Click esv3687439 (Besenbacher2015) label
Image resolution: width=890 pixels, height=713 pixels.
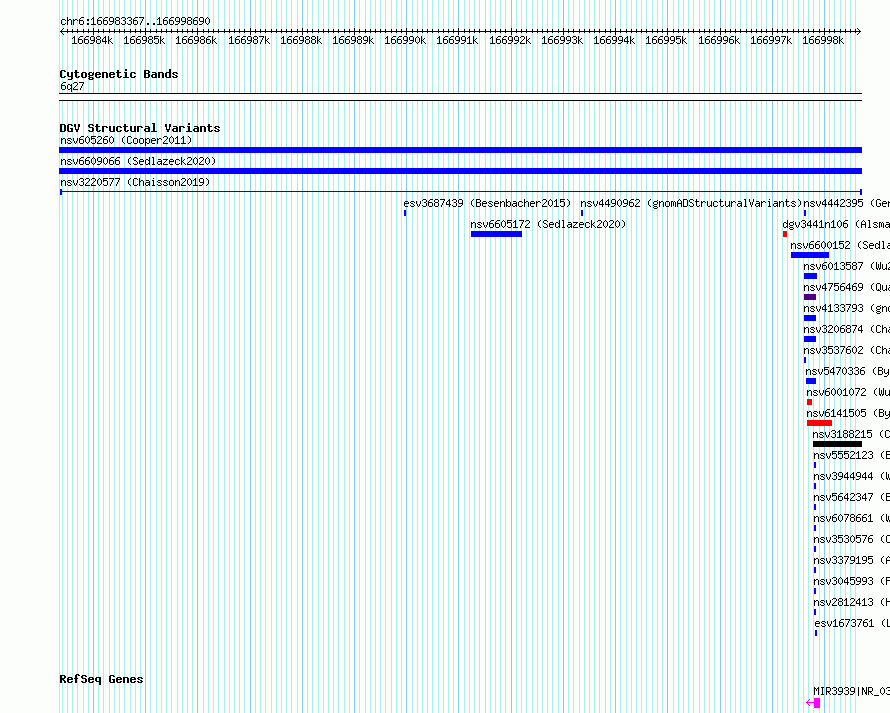487,203
